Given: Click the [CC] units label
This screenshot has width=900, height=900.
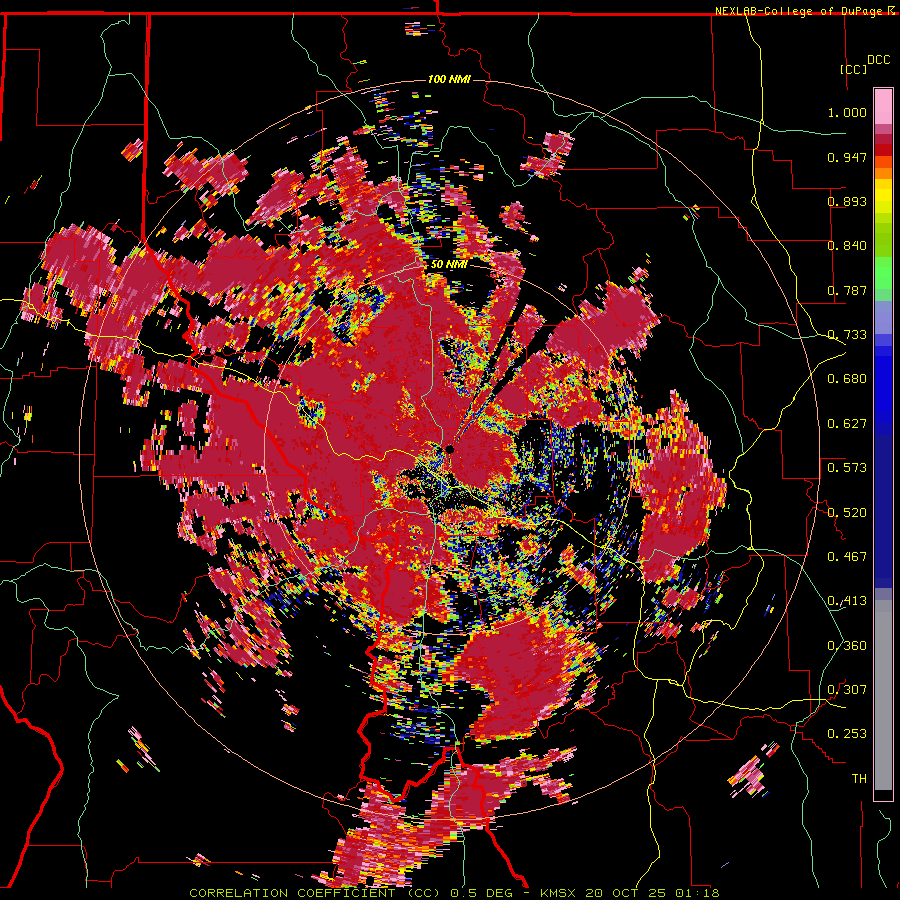Looking at the screenshot, I should [853, 69].
